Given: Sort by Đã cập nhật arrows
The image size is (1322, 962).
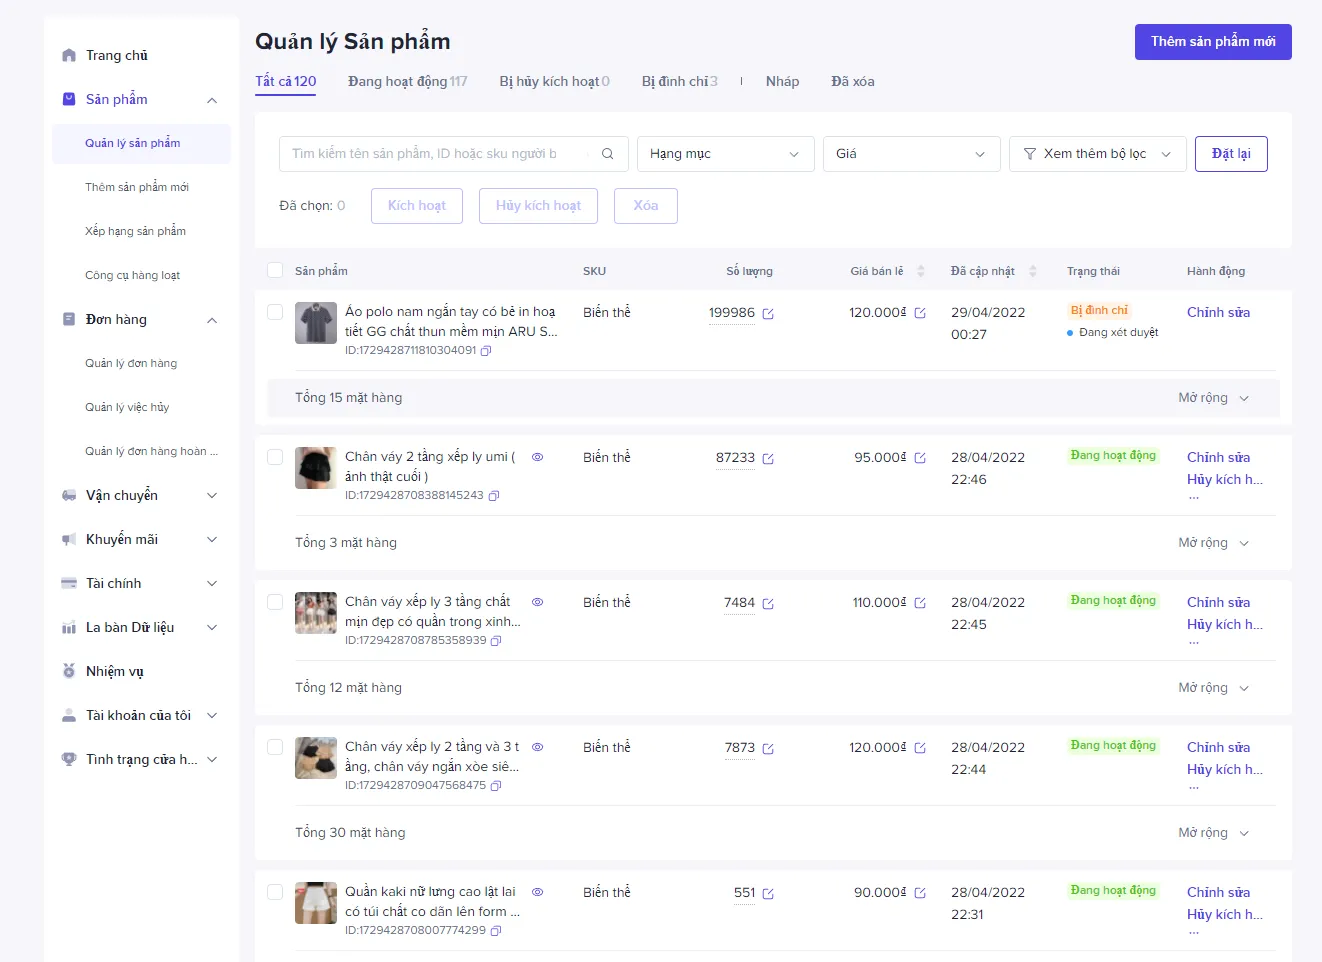Looking at the screenshot, I should 1033,271.
